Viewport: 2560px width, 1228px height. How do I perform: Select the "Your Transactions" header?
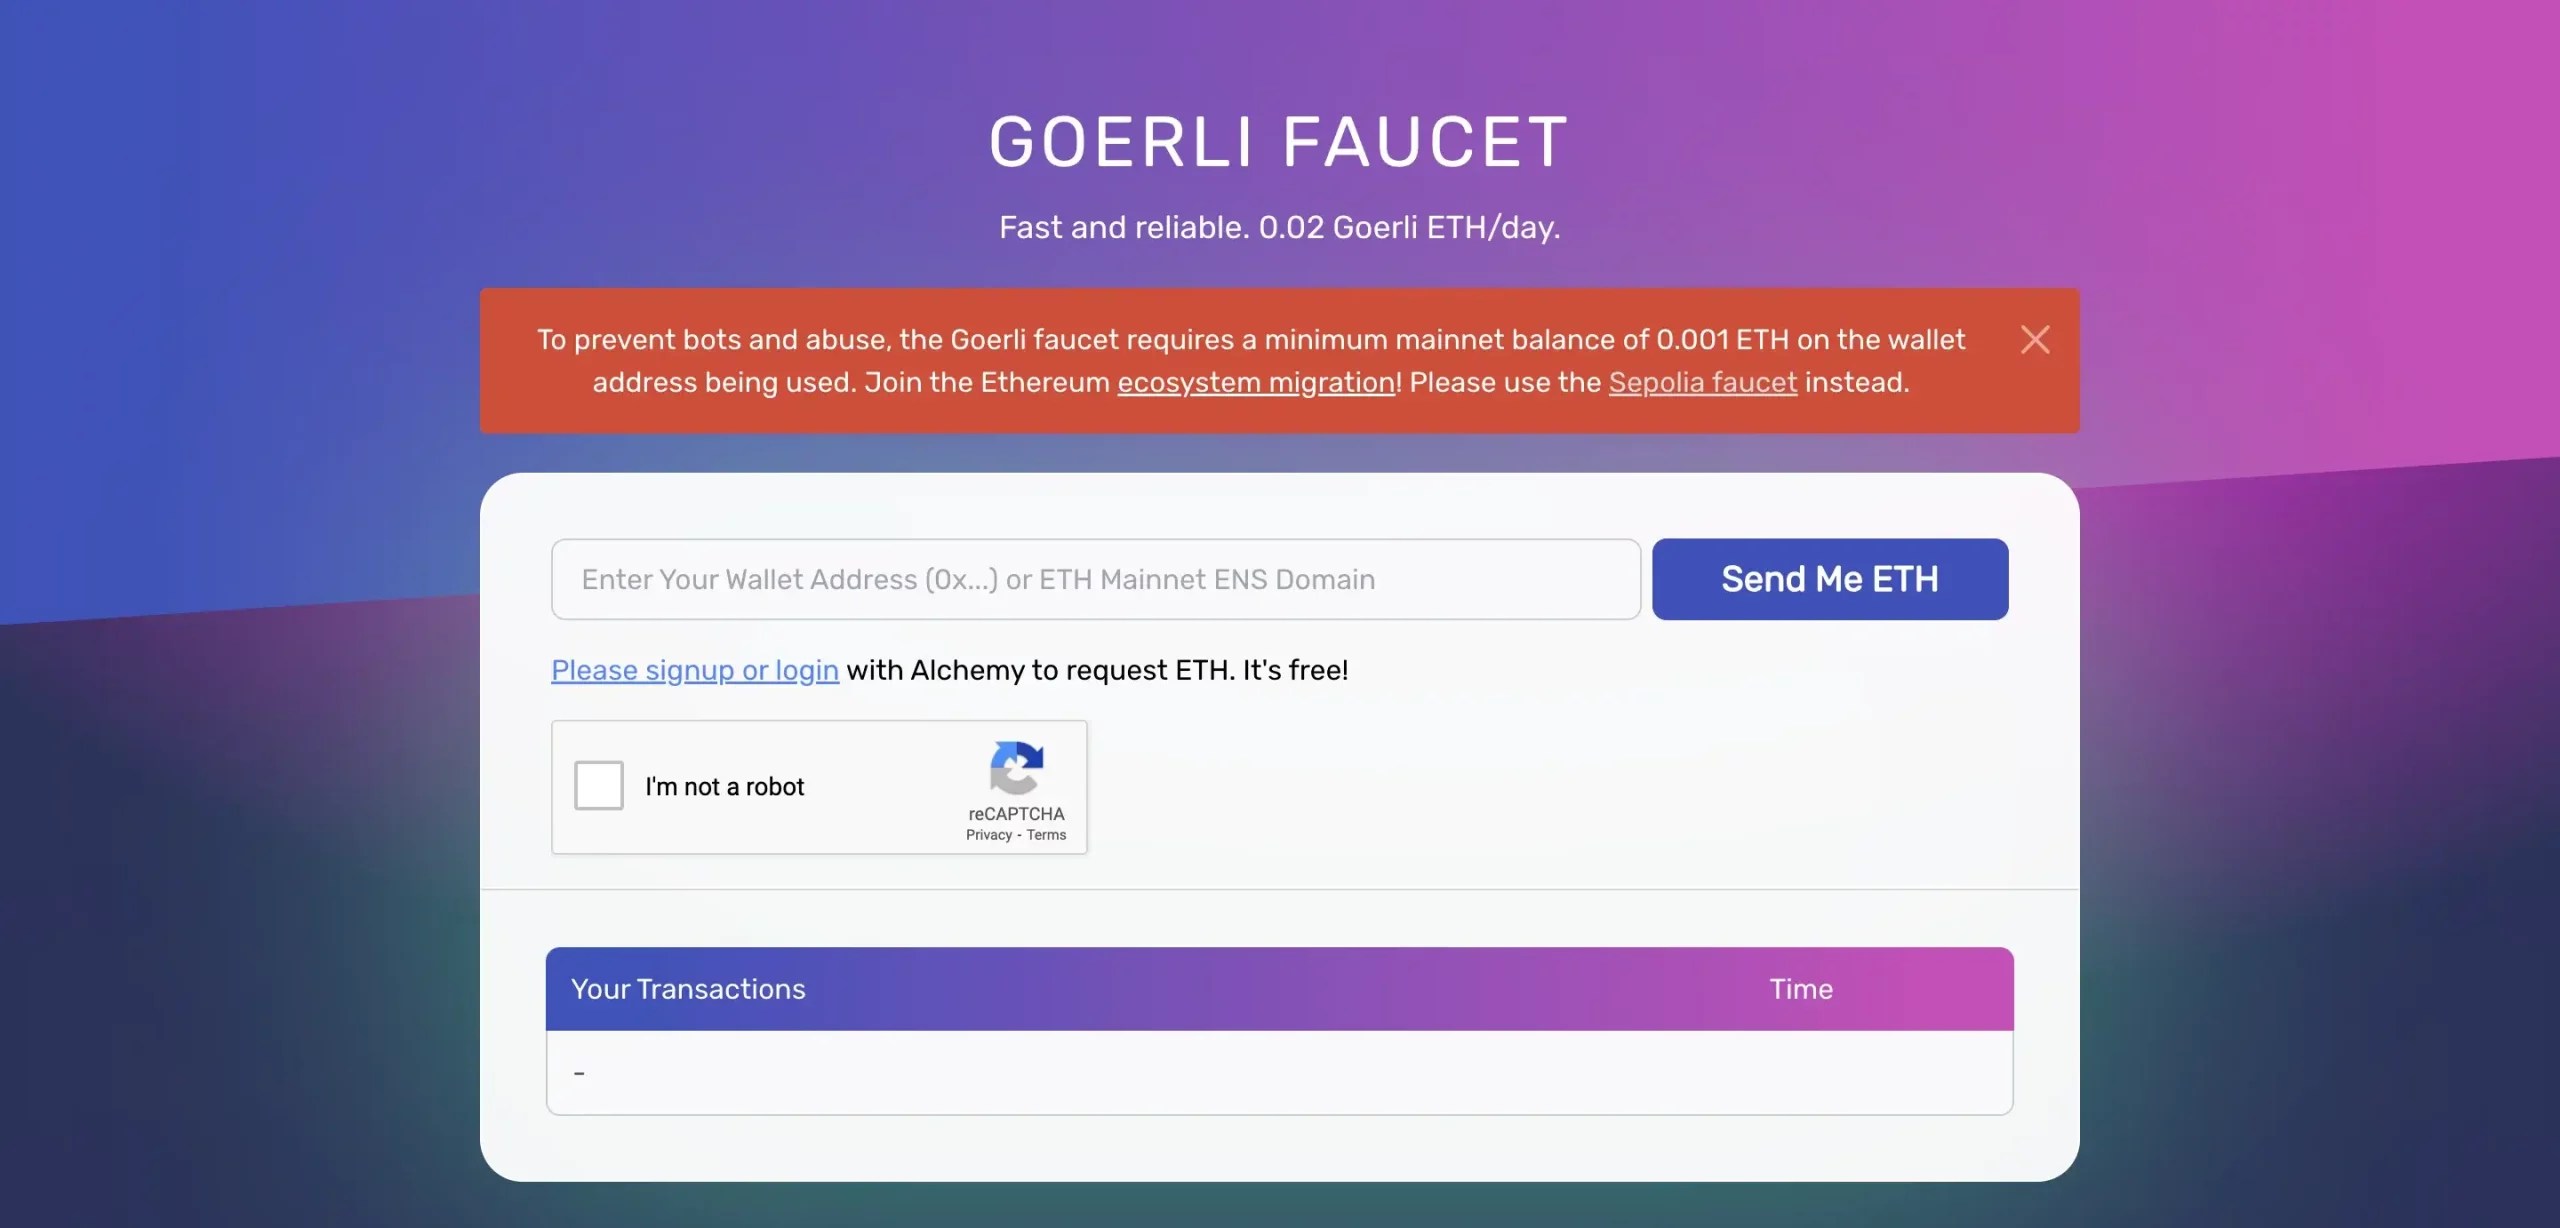688,988
